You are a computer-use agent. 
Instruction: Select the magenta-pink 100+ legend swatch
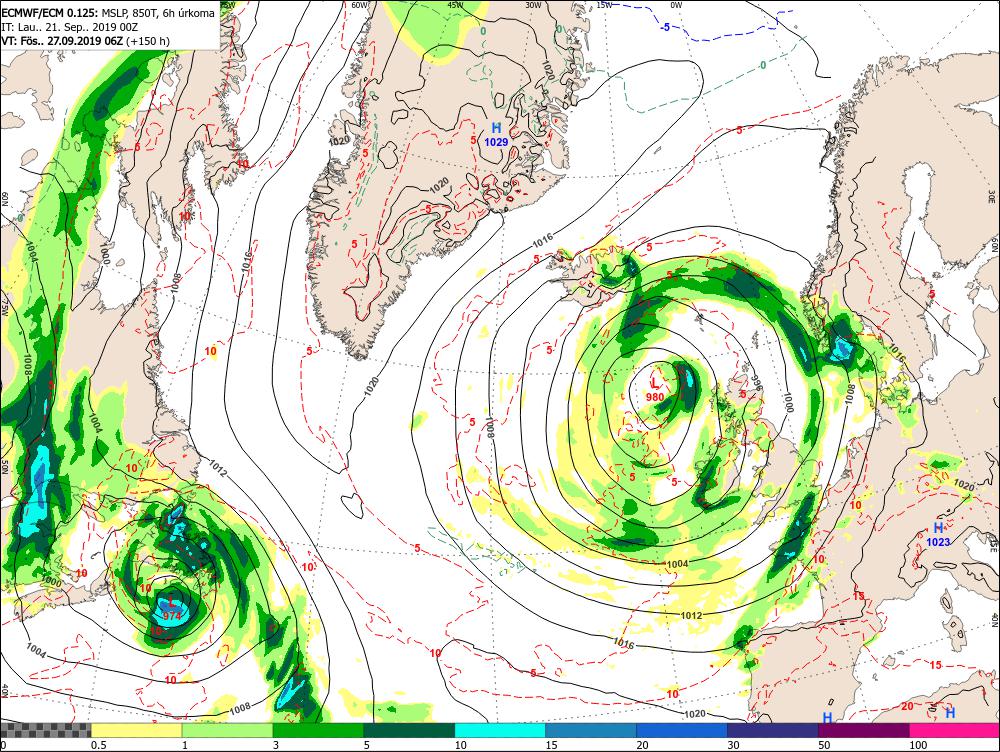click(x=954, y=730)
